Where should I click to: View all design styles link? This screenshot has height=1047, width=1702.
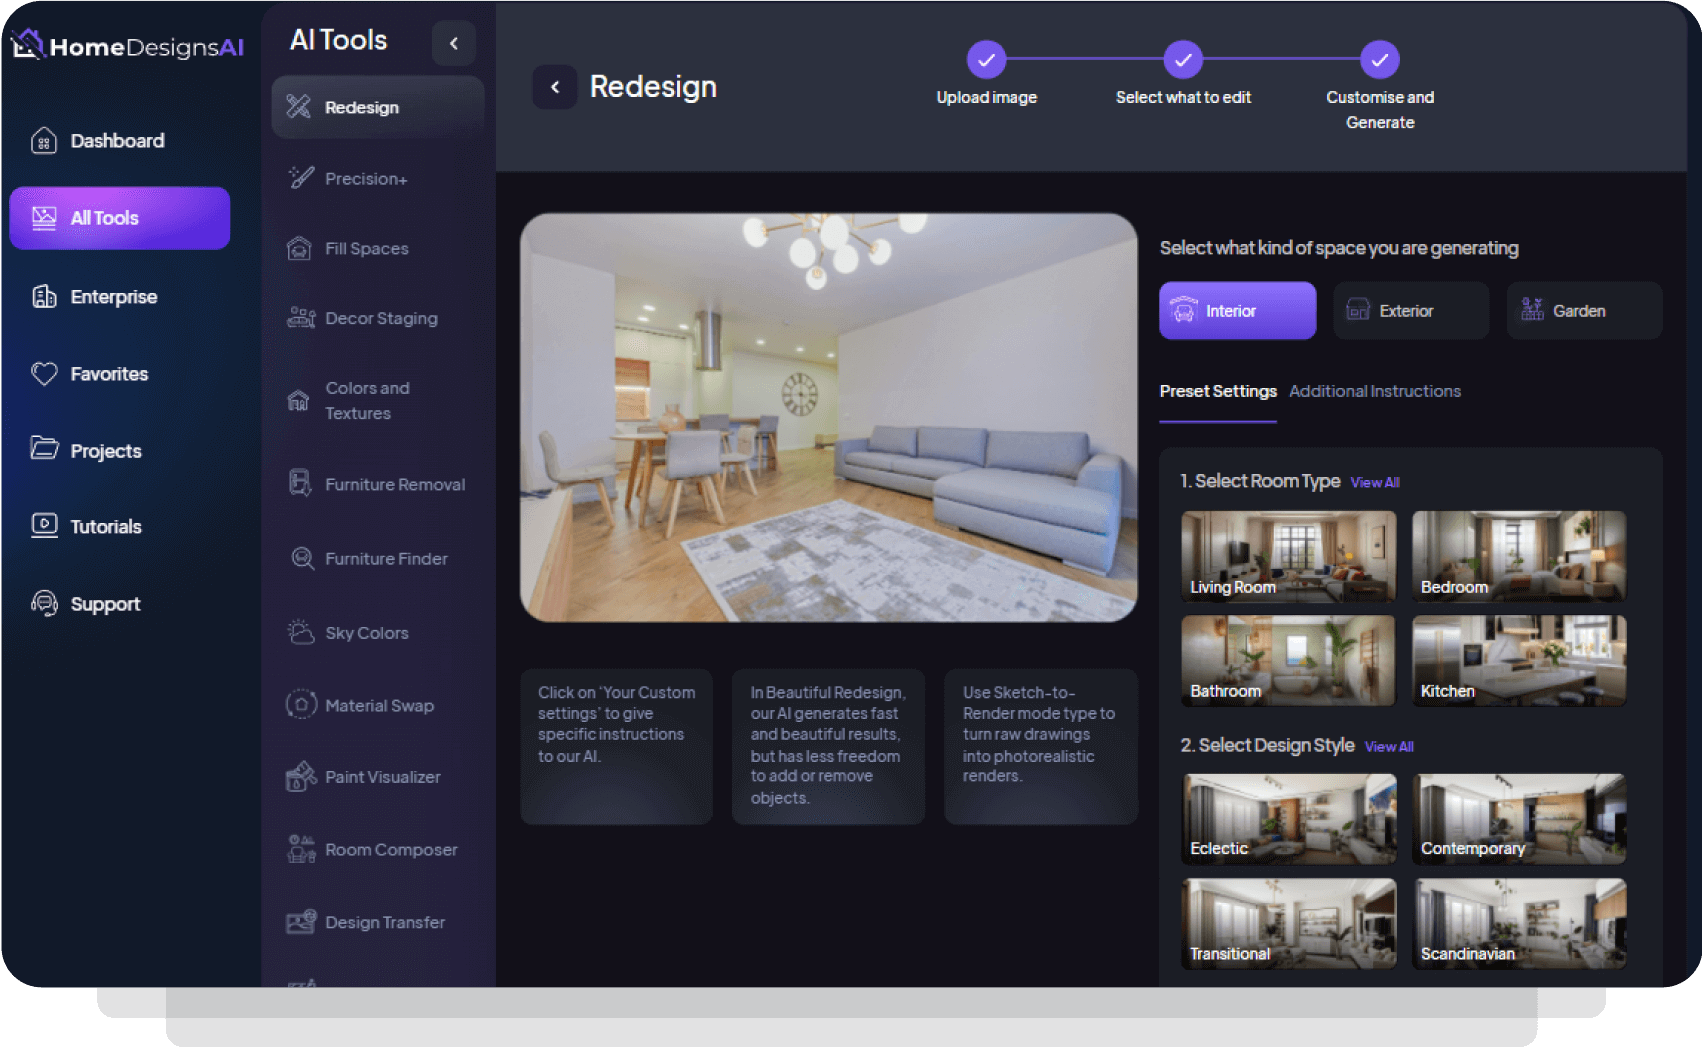pos(1388,747)
